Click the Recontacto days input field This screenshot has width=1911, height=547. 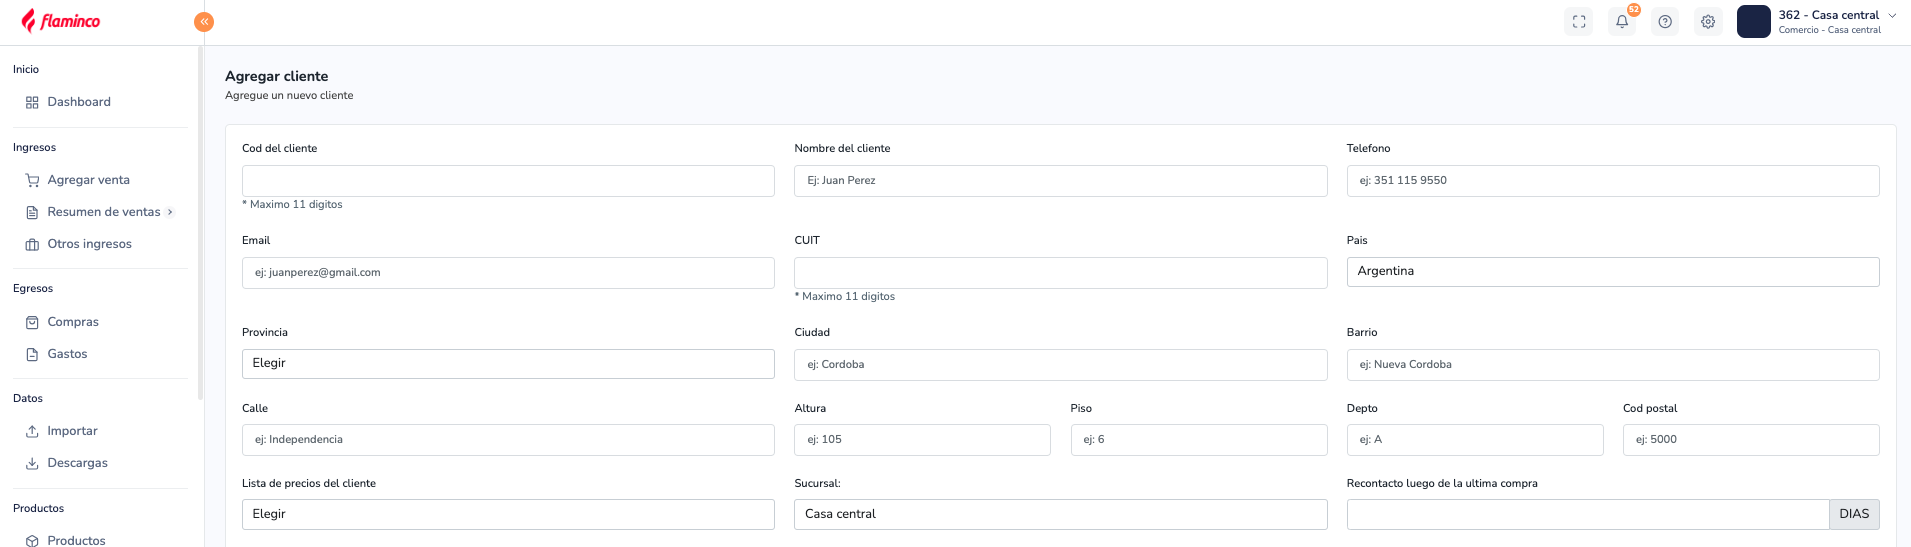pyautogui.click(x=1587, y=514)
